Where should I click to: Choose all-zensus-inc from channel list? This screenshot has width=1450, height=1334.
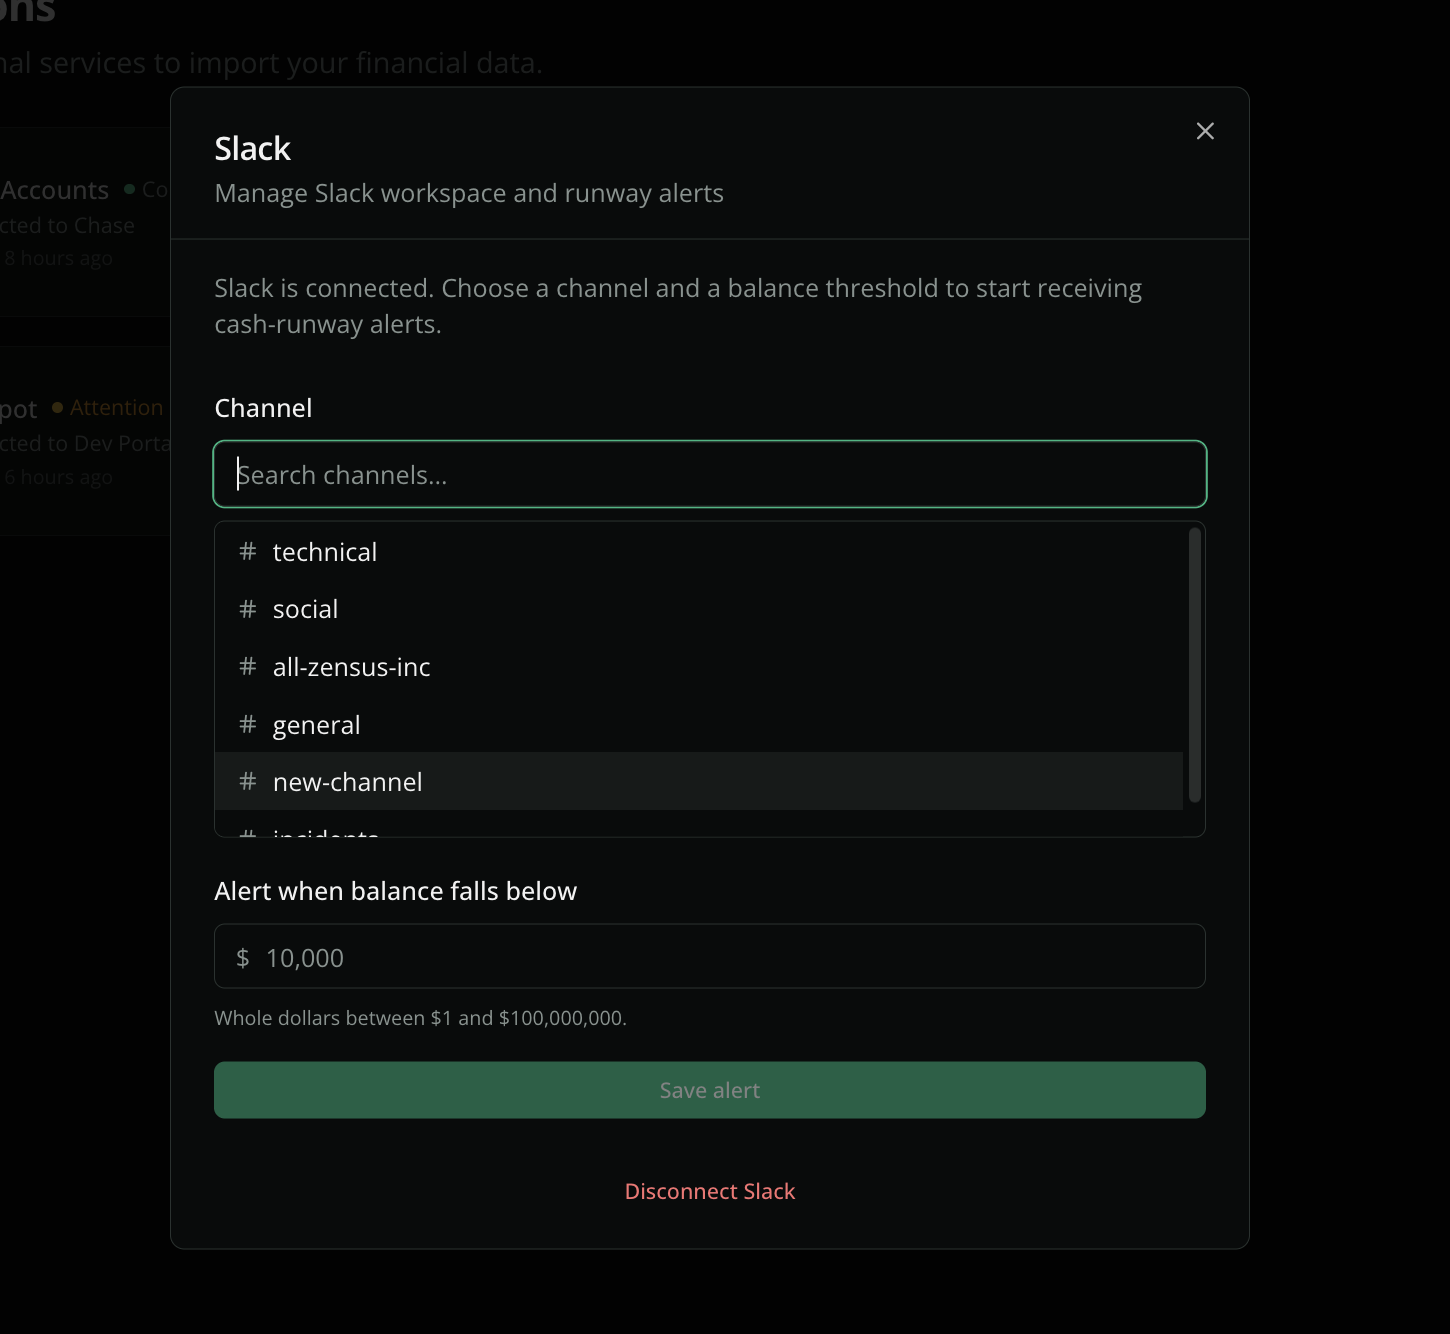point(699,667)
